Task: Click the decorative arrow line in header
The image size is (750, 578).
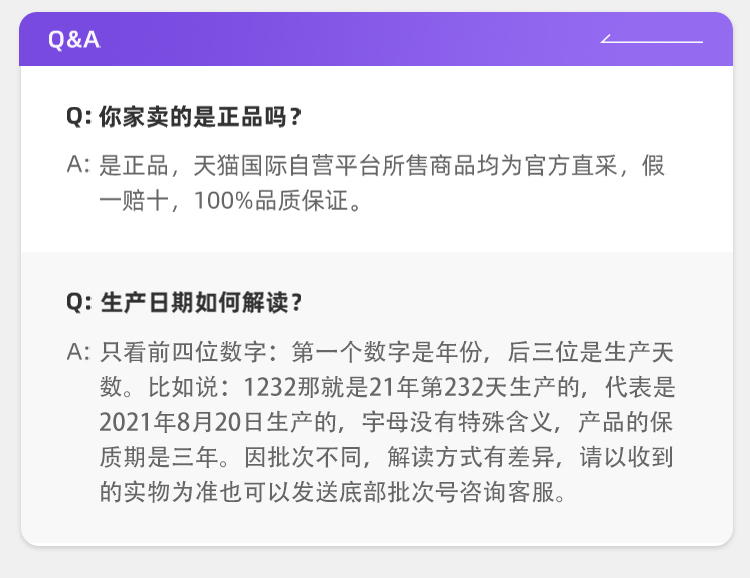Action: [652, 41]
